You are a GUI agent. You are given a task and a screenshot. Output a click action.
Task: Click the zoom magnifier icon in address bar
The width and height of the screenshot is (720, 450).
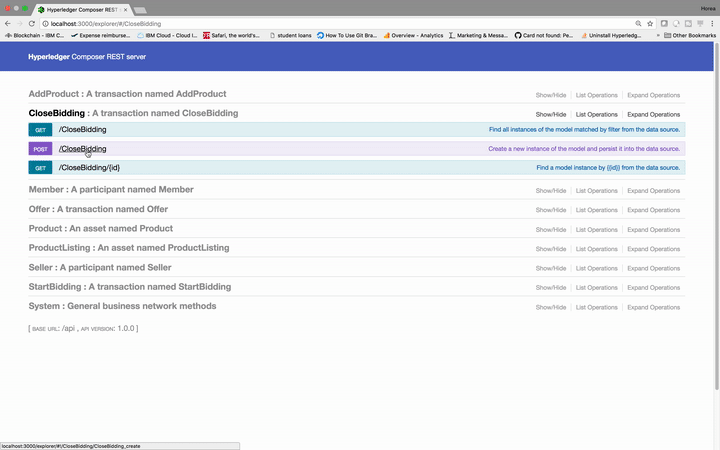click(638, 23)
